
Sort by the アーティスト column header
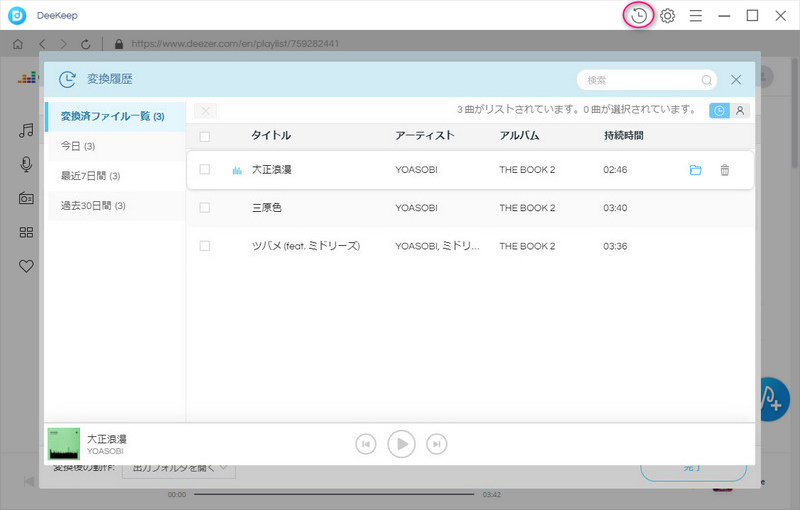(424, 135)
